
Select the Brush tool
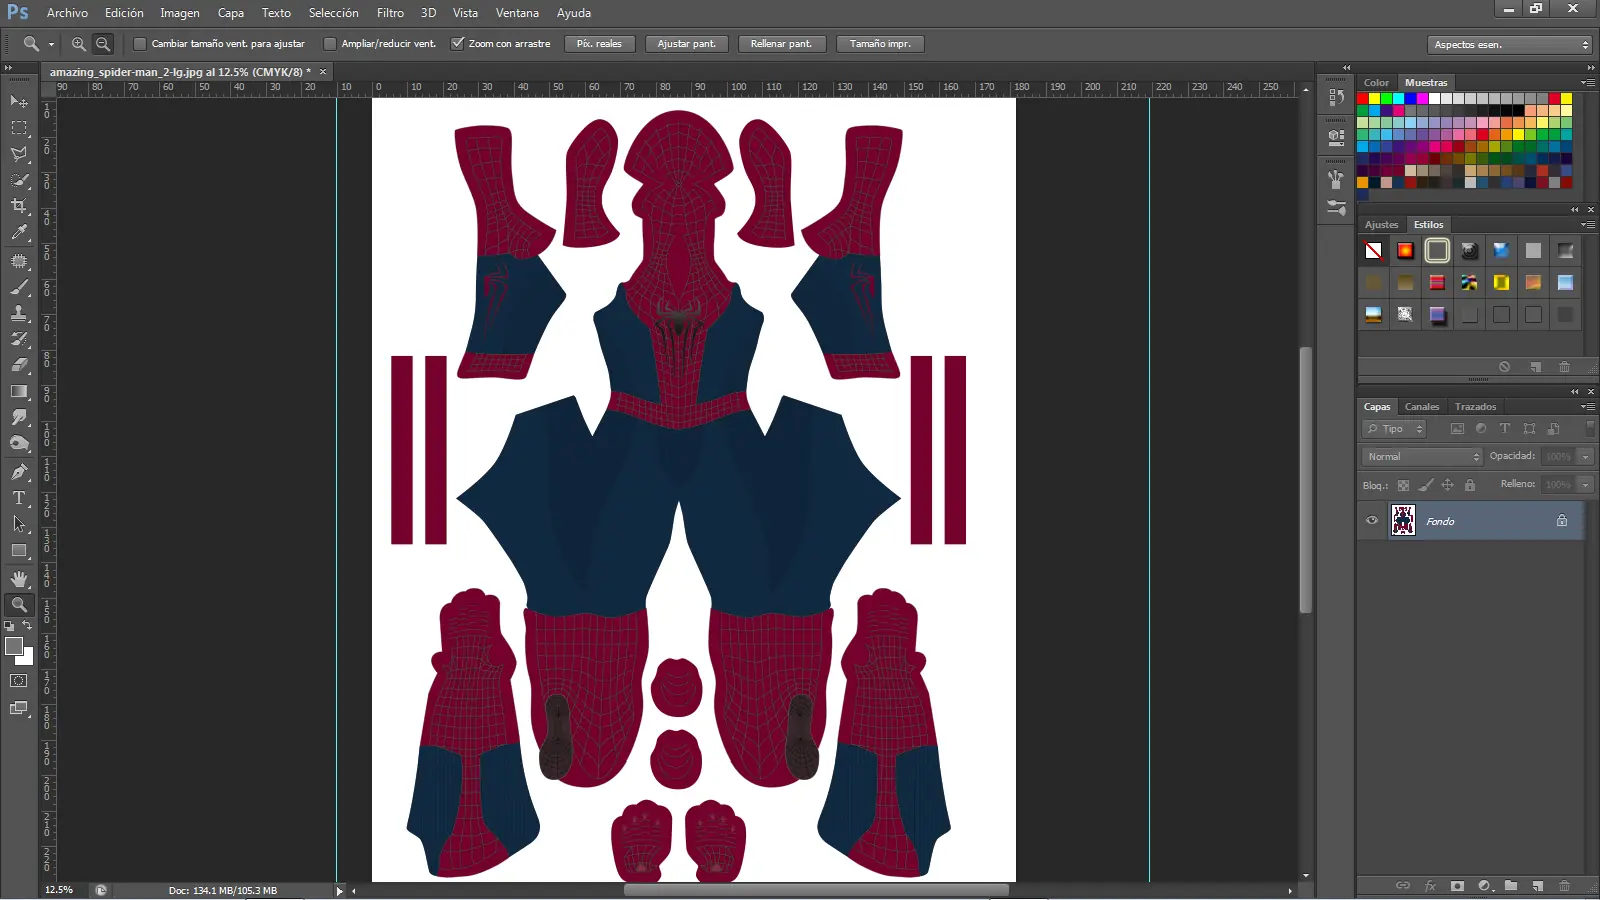click(19, 287)
